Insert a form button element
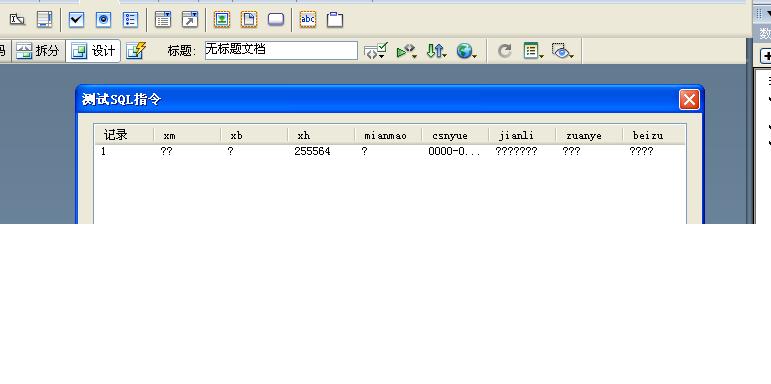This screenshot has height=384, width=771. coord(276,20)
